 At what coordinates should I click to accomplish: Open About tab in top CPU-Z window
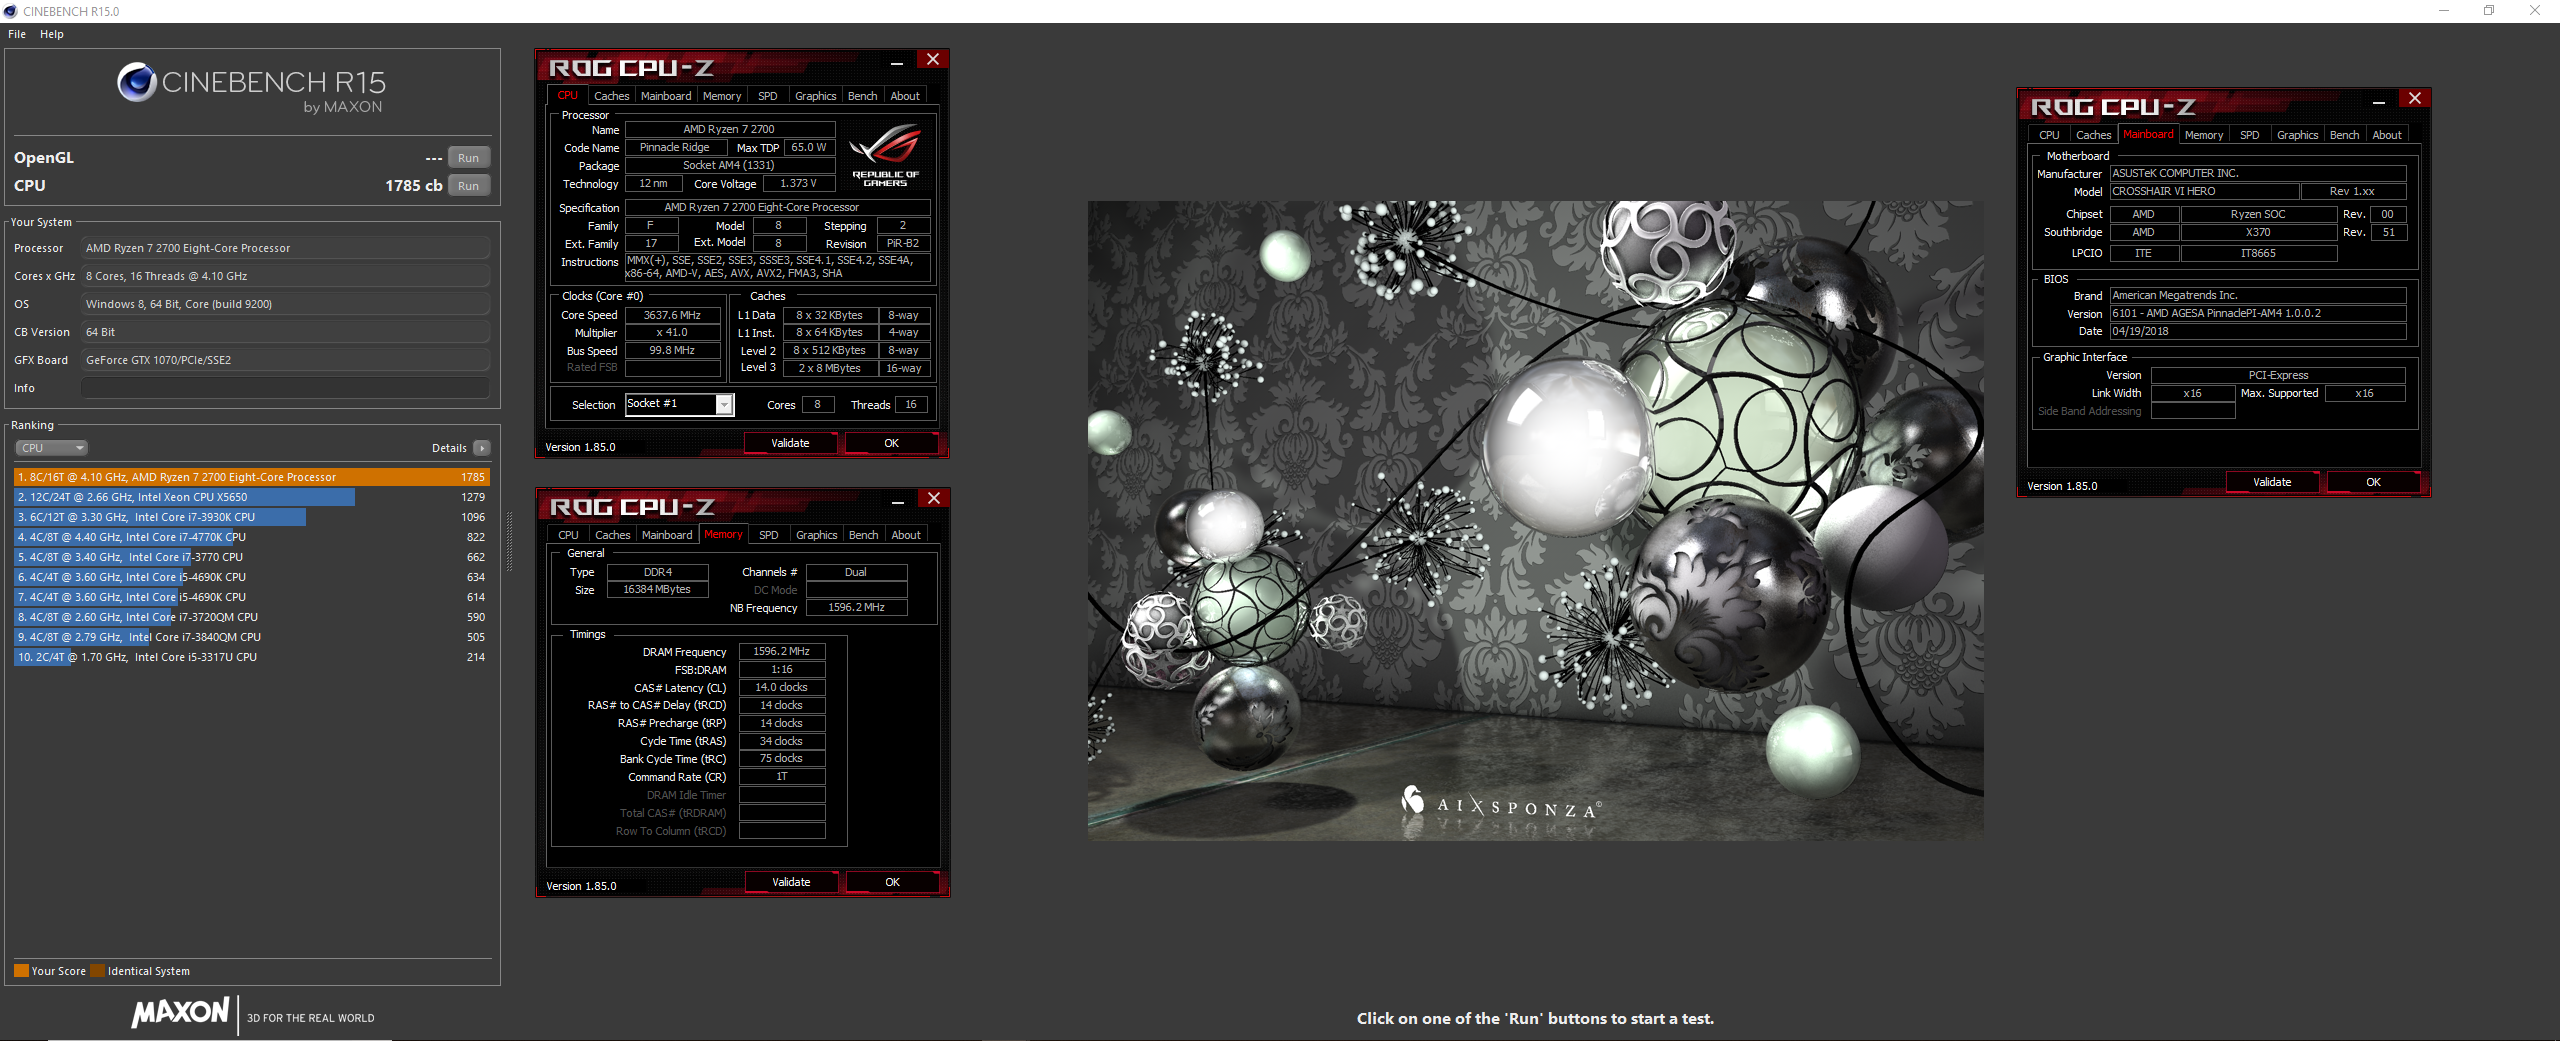coord(905,96)
